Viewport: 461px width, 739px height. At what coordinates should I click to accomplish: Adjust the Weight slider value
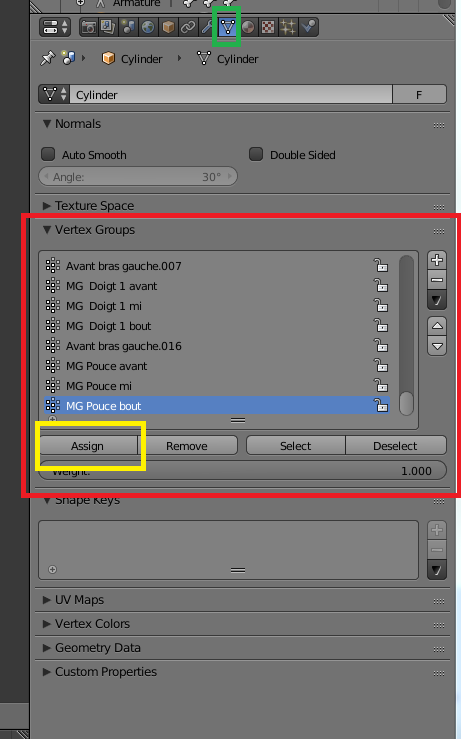coord(242,471)
